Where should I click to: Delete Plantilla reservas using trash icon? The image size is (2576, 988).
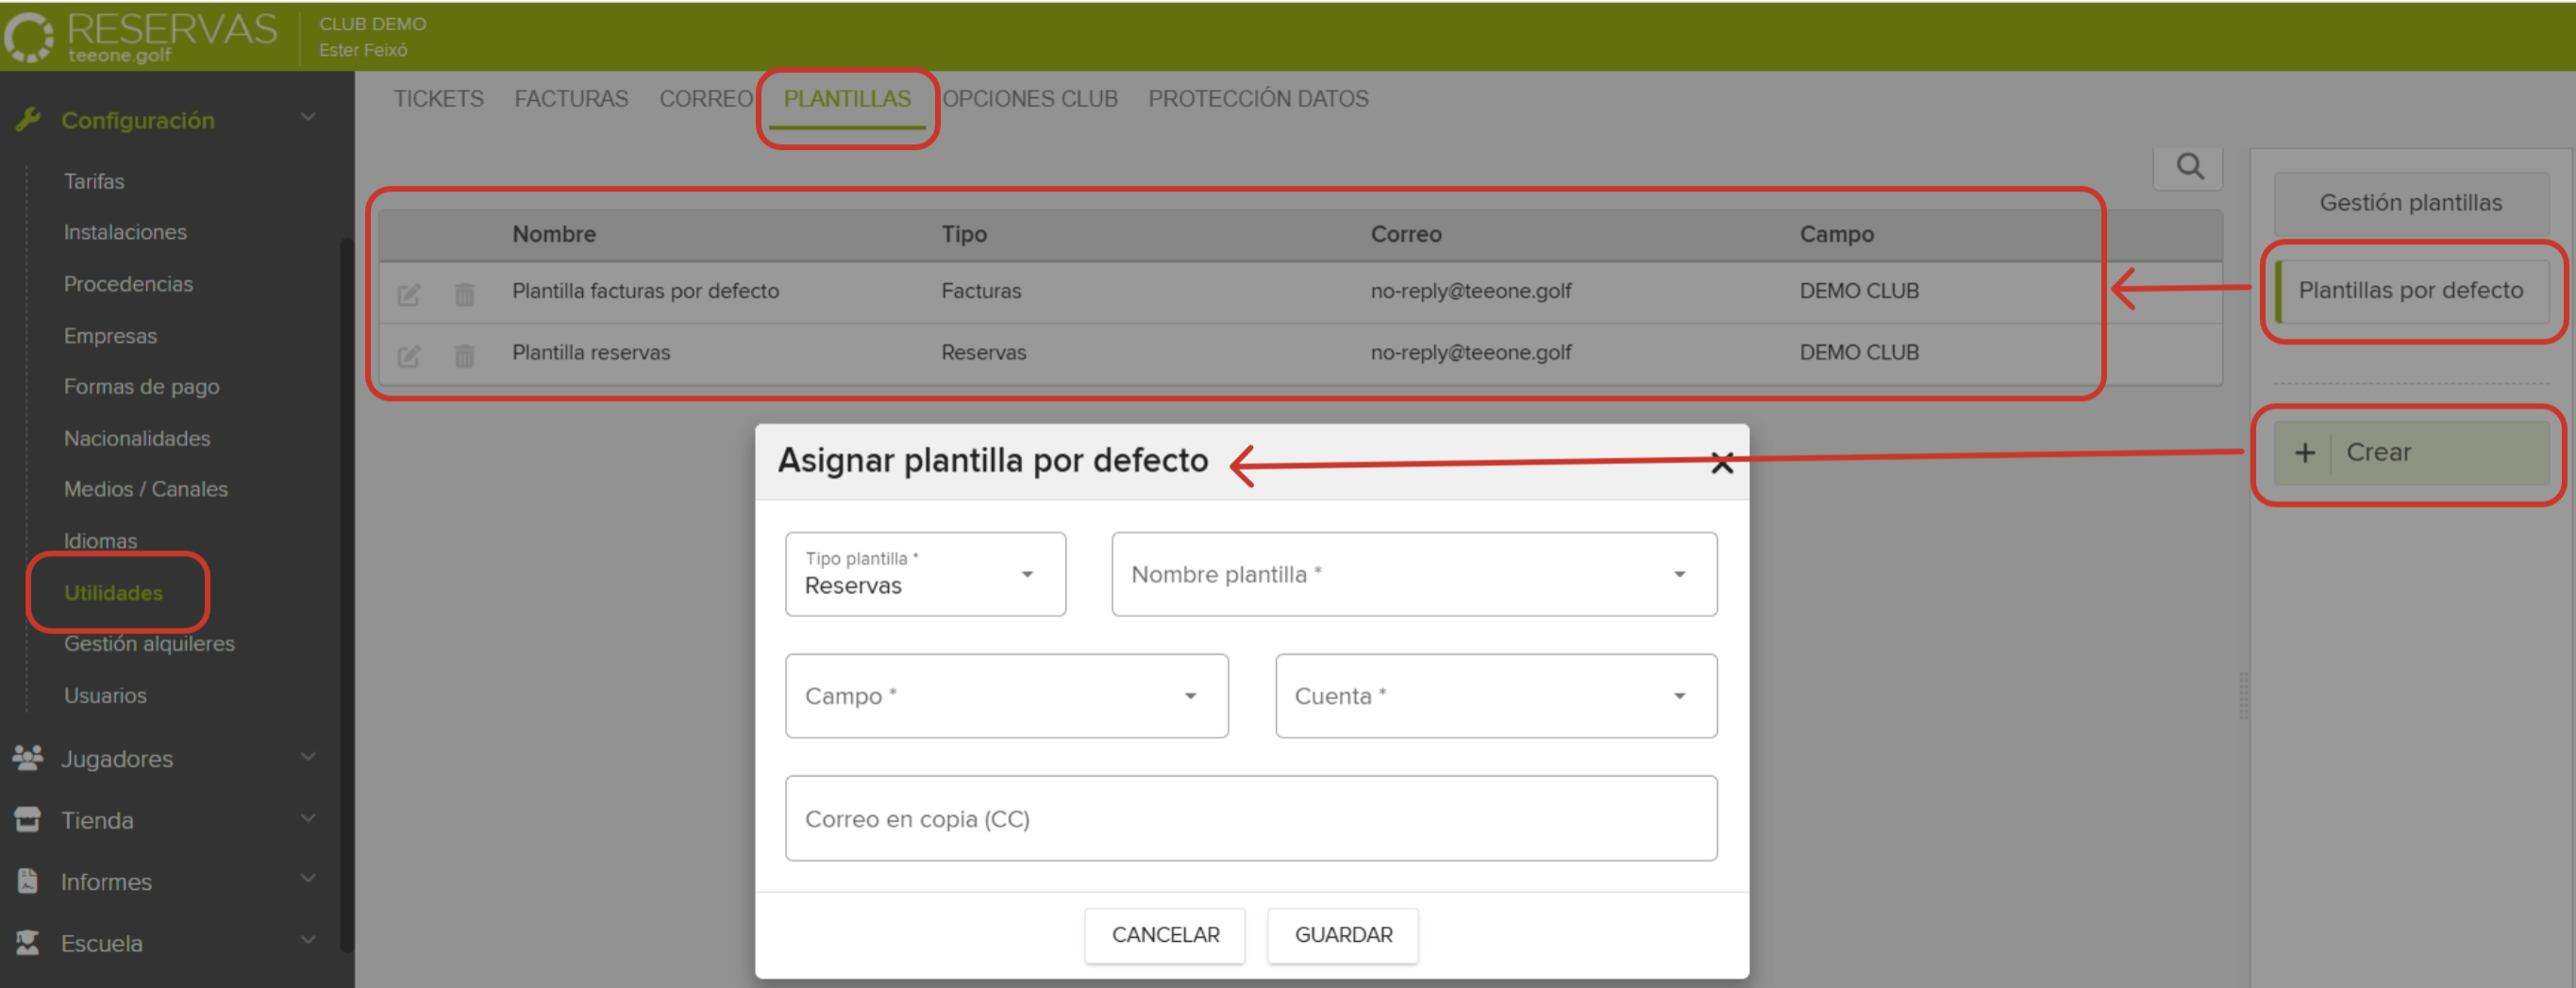point(464,356)
